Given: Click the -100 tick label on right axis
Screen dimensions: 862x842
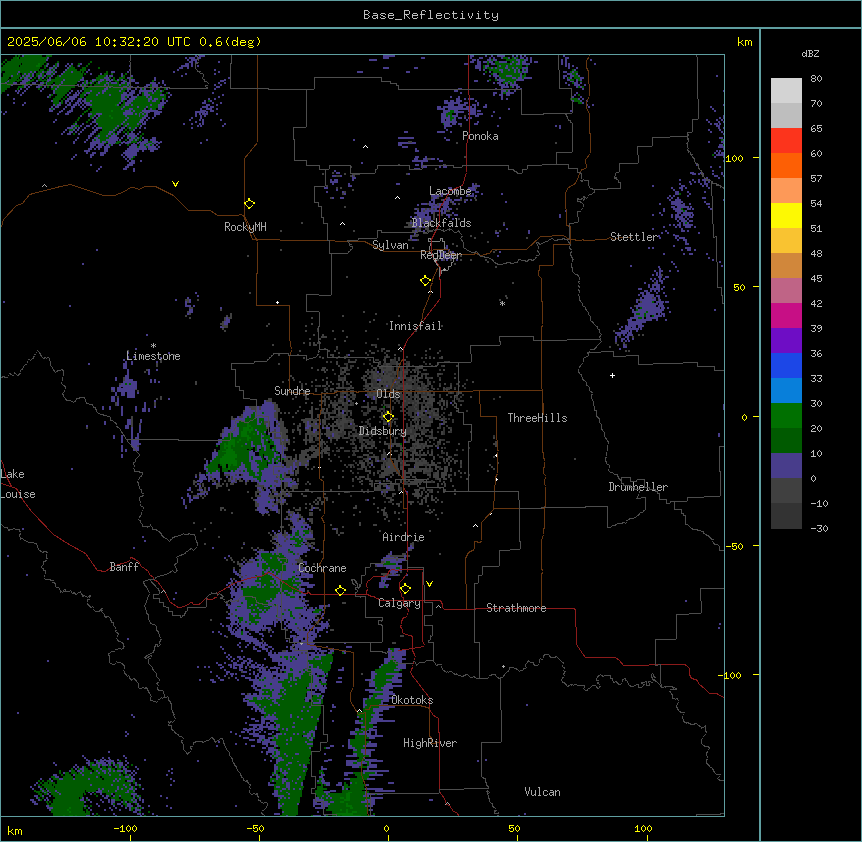Looking at the screenshot, I should point(731,675).
